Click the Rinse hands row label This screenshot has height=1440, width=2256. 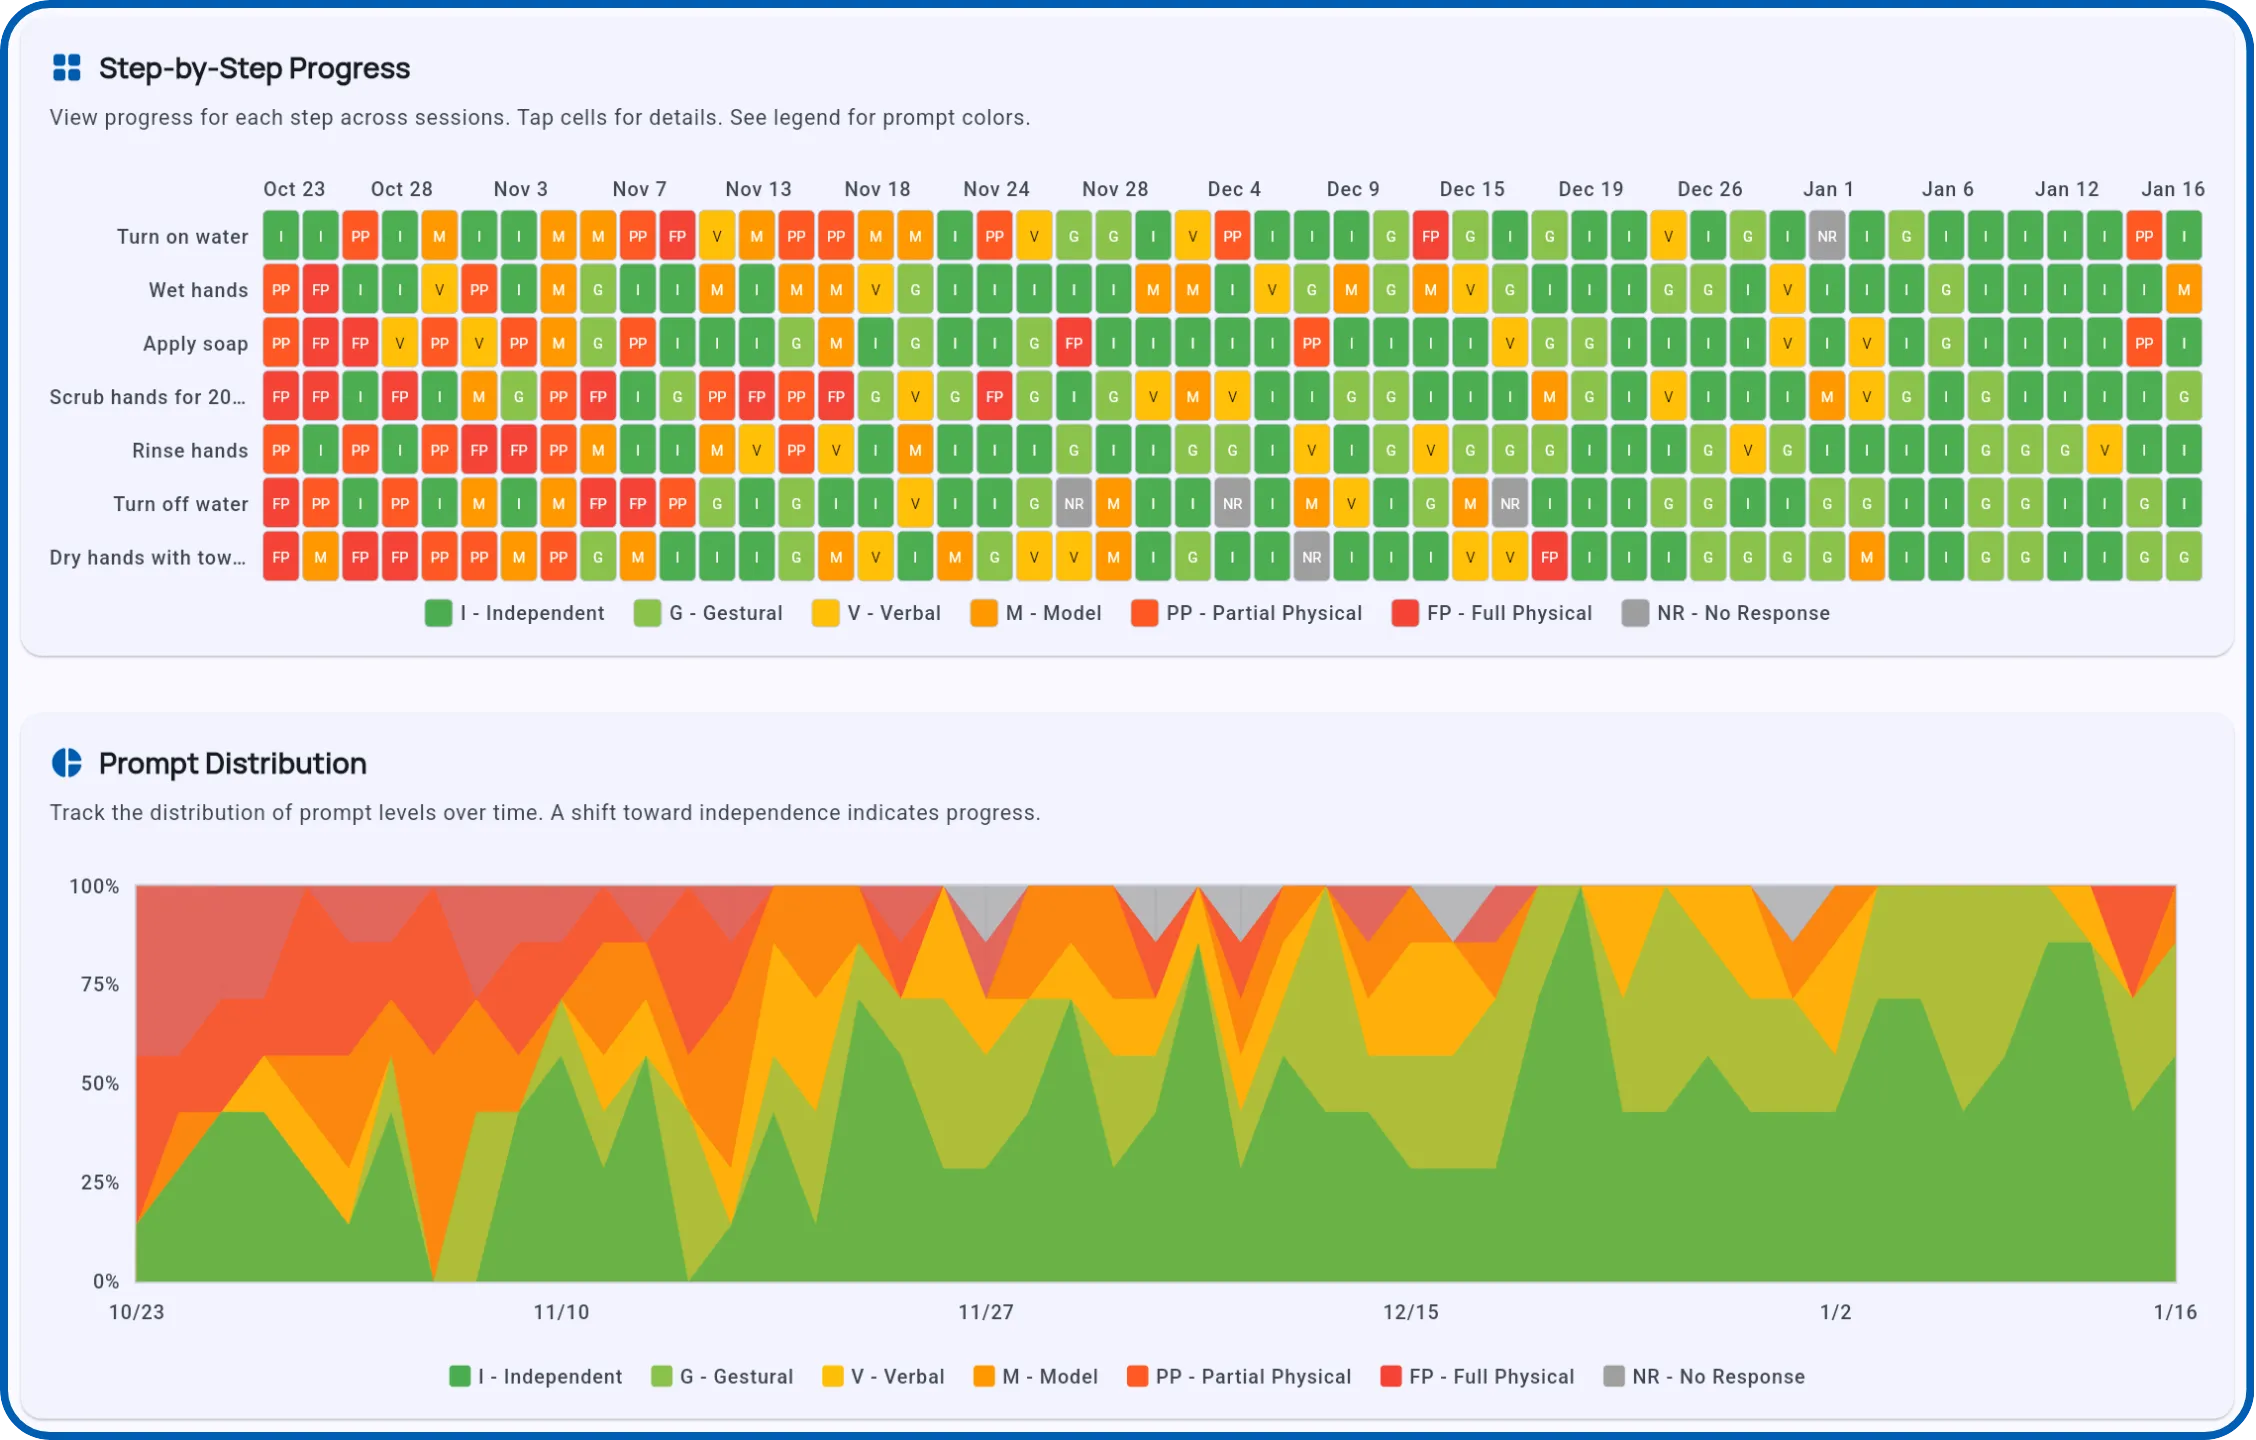pyautogui.click(x=190, y=450)
